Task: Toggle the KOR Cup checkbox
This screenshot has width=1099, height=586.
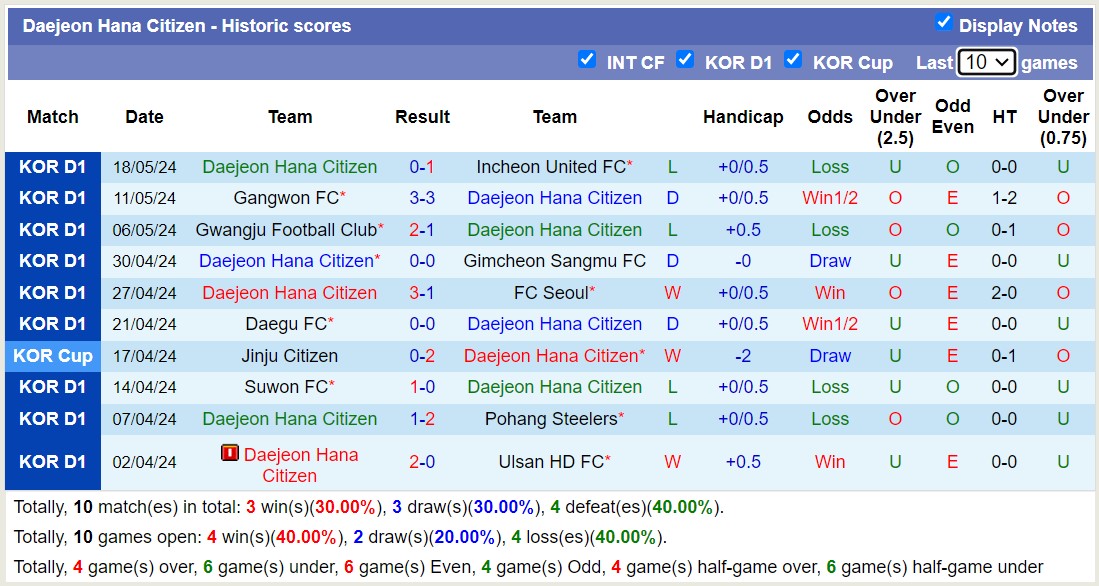Action: tap(794, 60)
